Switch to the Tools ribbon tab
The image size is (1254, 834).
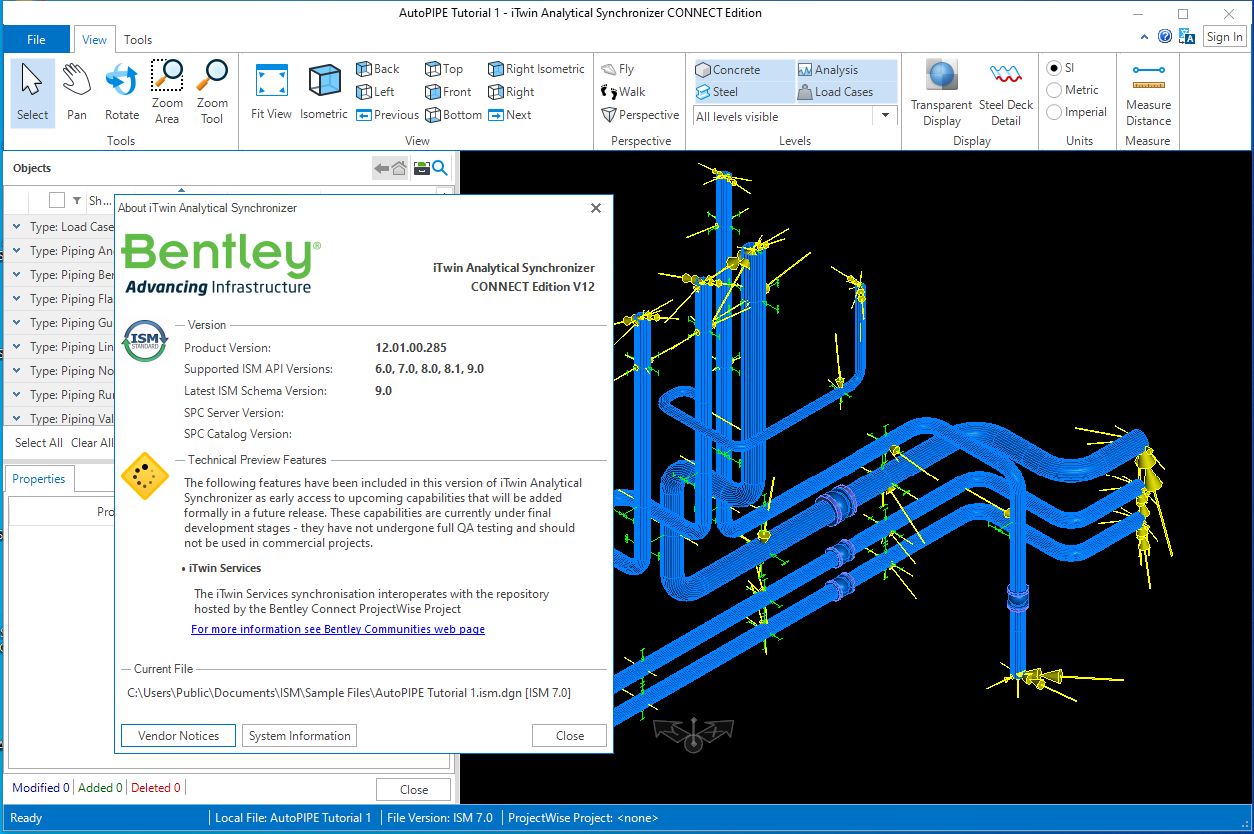coord(138,40)
